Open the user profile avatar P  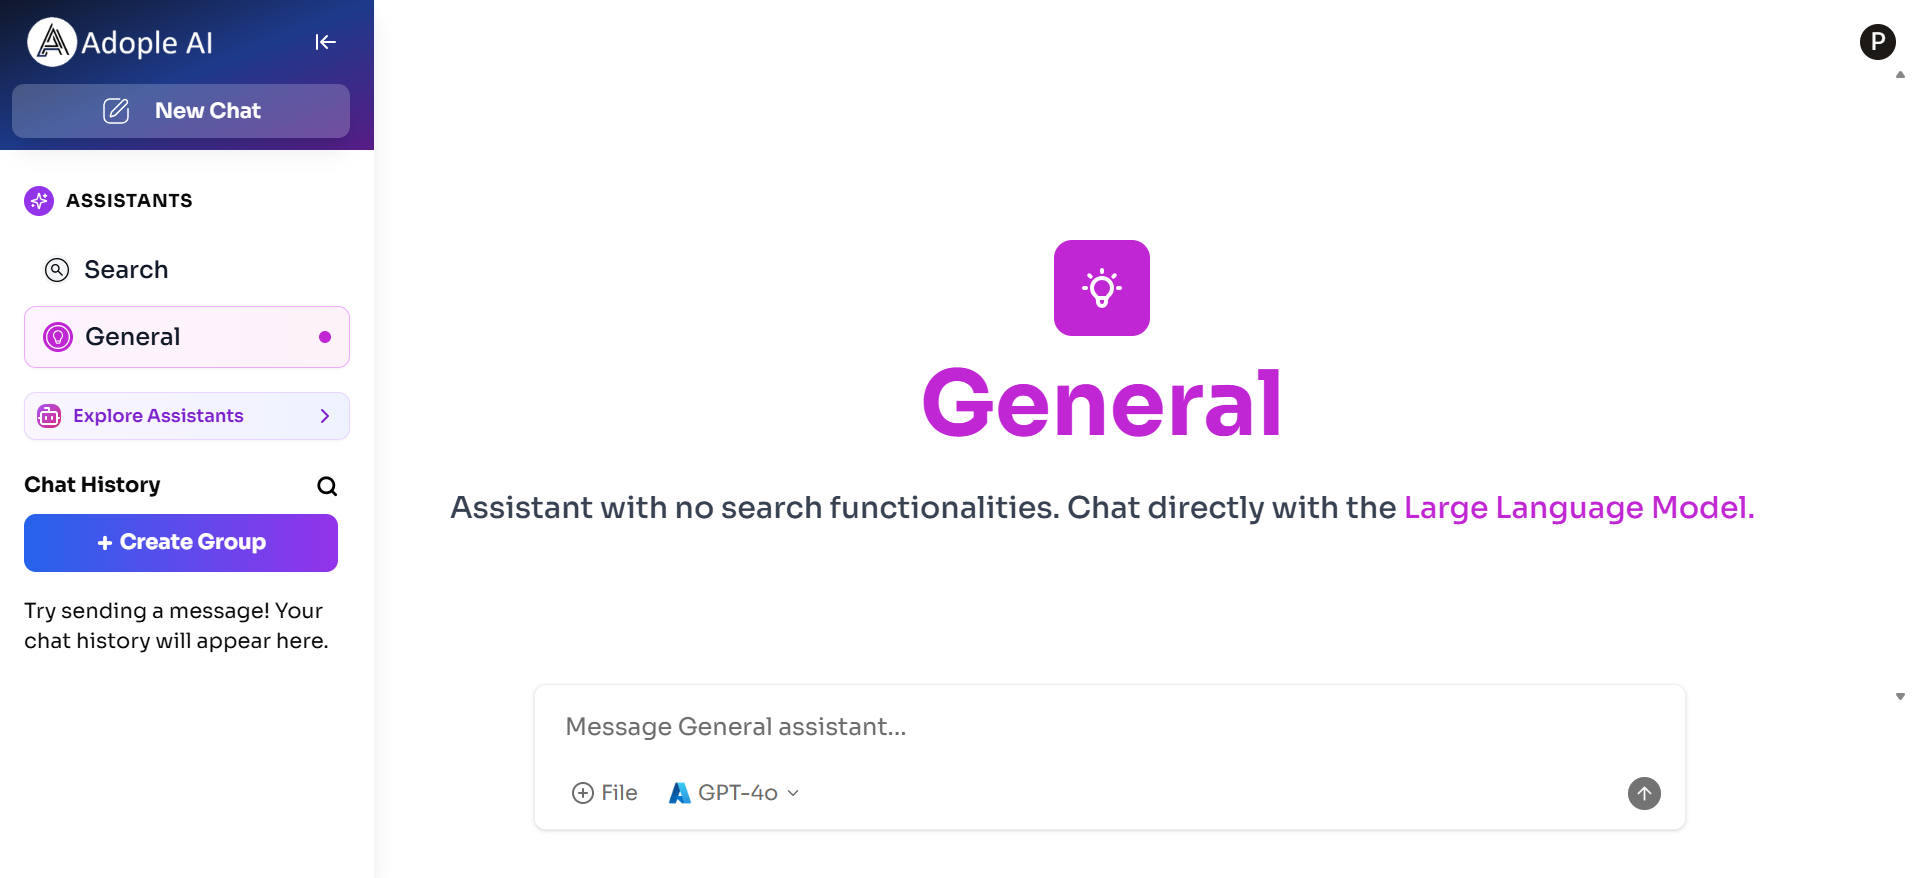pos(1877,42)
